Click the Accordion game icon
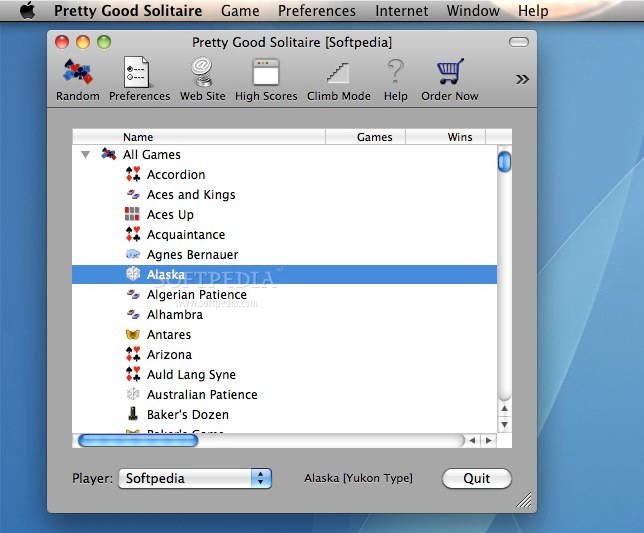Viewport: 644px width, 533px height. coord(133,174)
